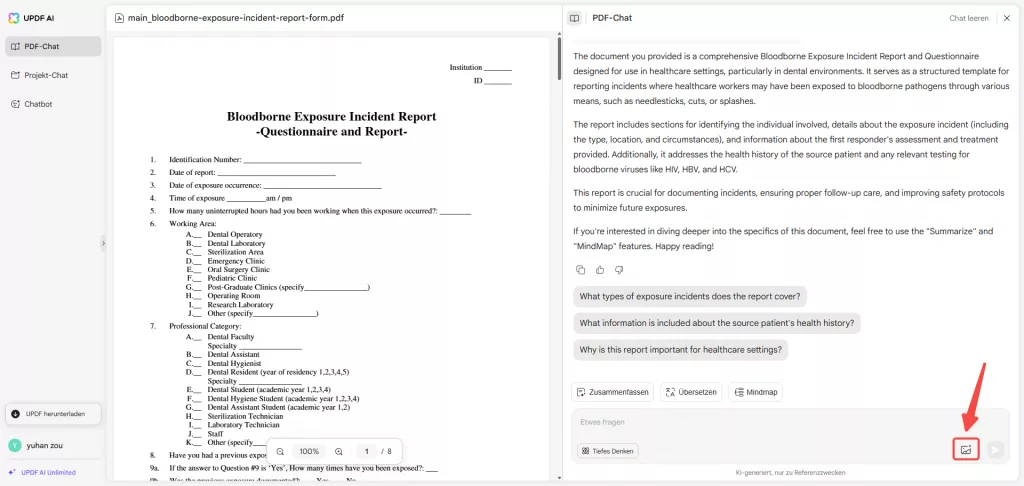Viewport: 1024px width, 486px height.
Task: Dislike the response with the thumbs-down icon
Action: tap(619, 270)
